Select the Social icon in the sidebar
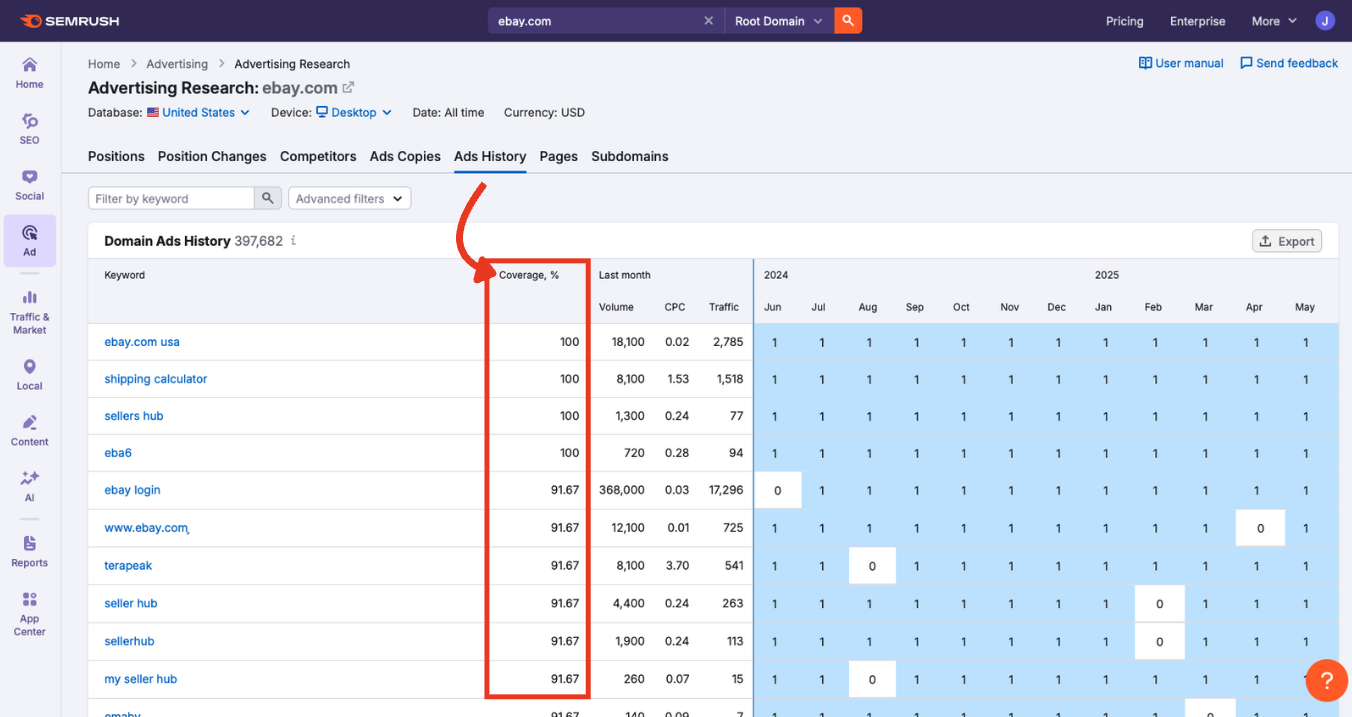The image size is (1352, 717). click(29, 183)
